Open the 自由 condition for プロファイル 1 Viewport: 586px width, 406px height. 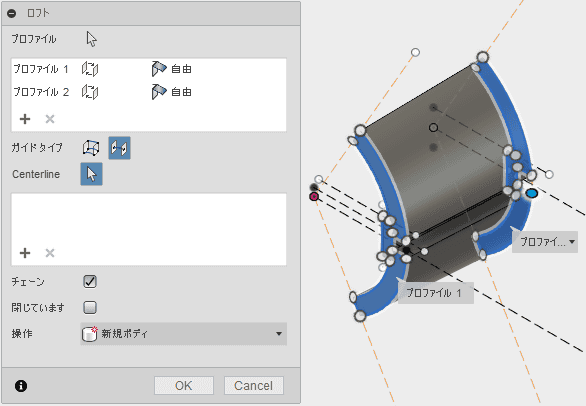click(172, 69)
